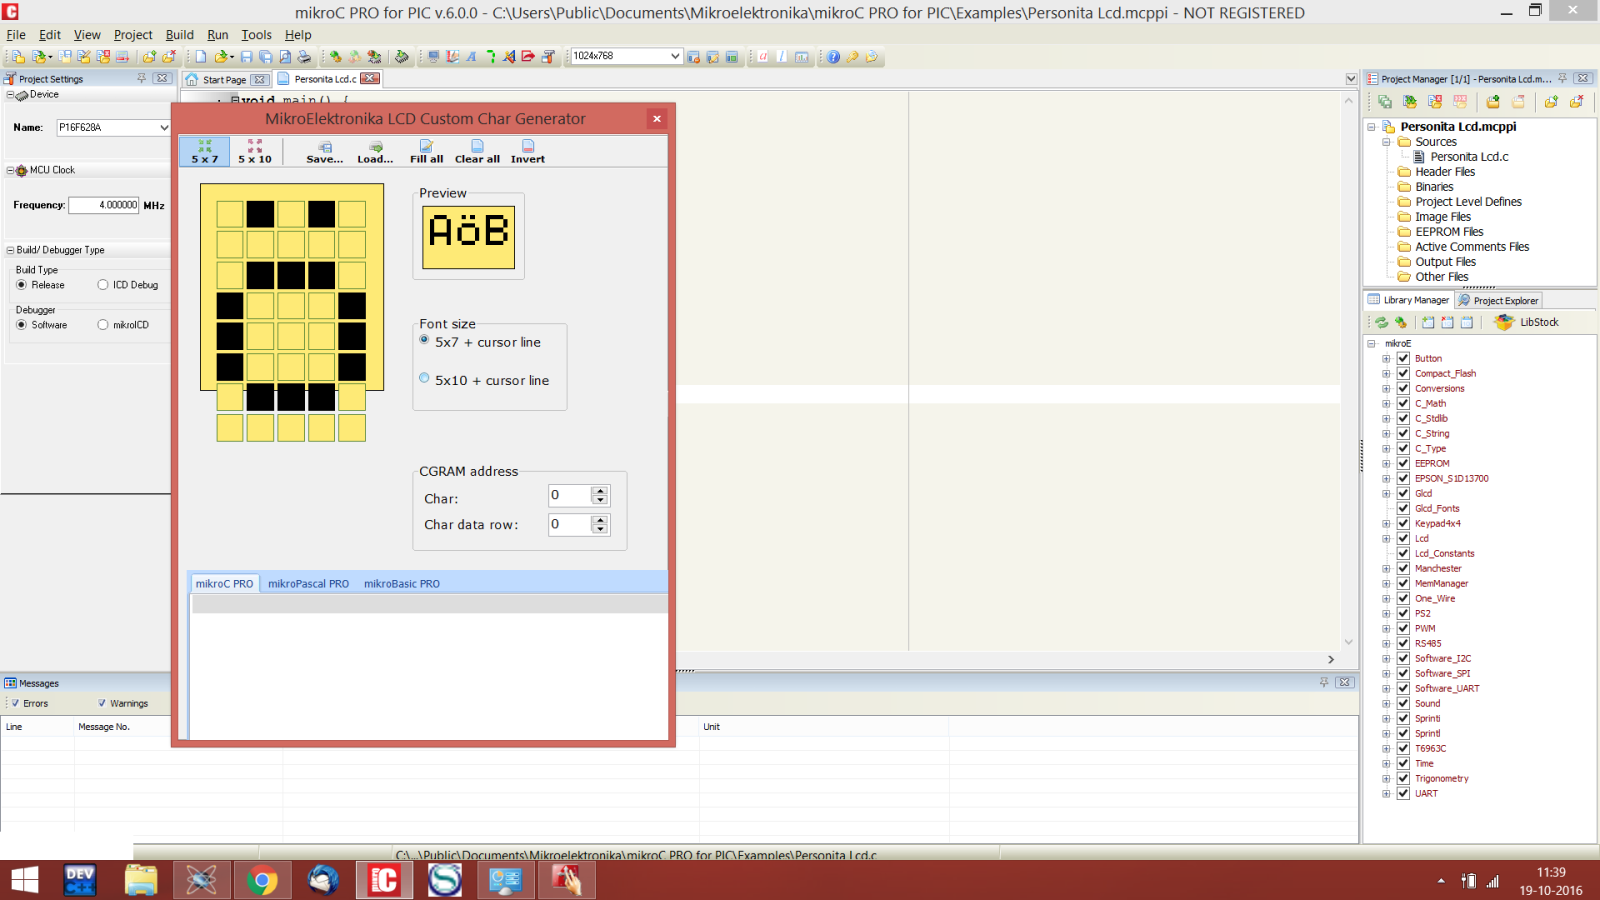Toggle the top-left pixel cell in character grid
Image resolution: width=1600 pixels, height=900 pixels.
(x=230, y=214)
